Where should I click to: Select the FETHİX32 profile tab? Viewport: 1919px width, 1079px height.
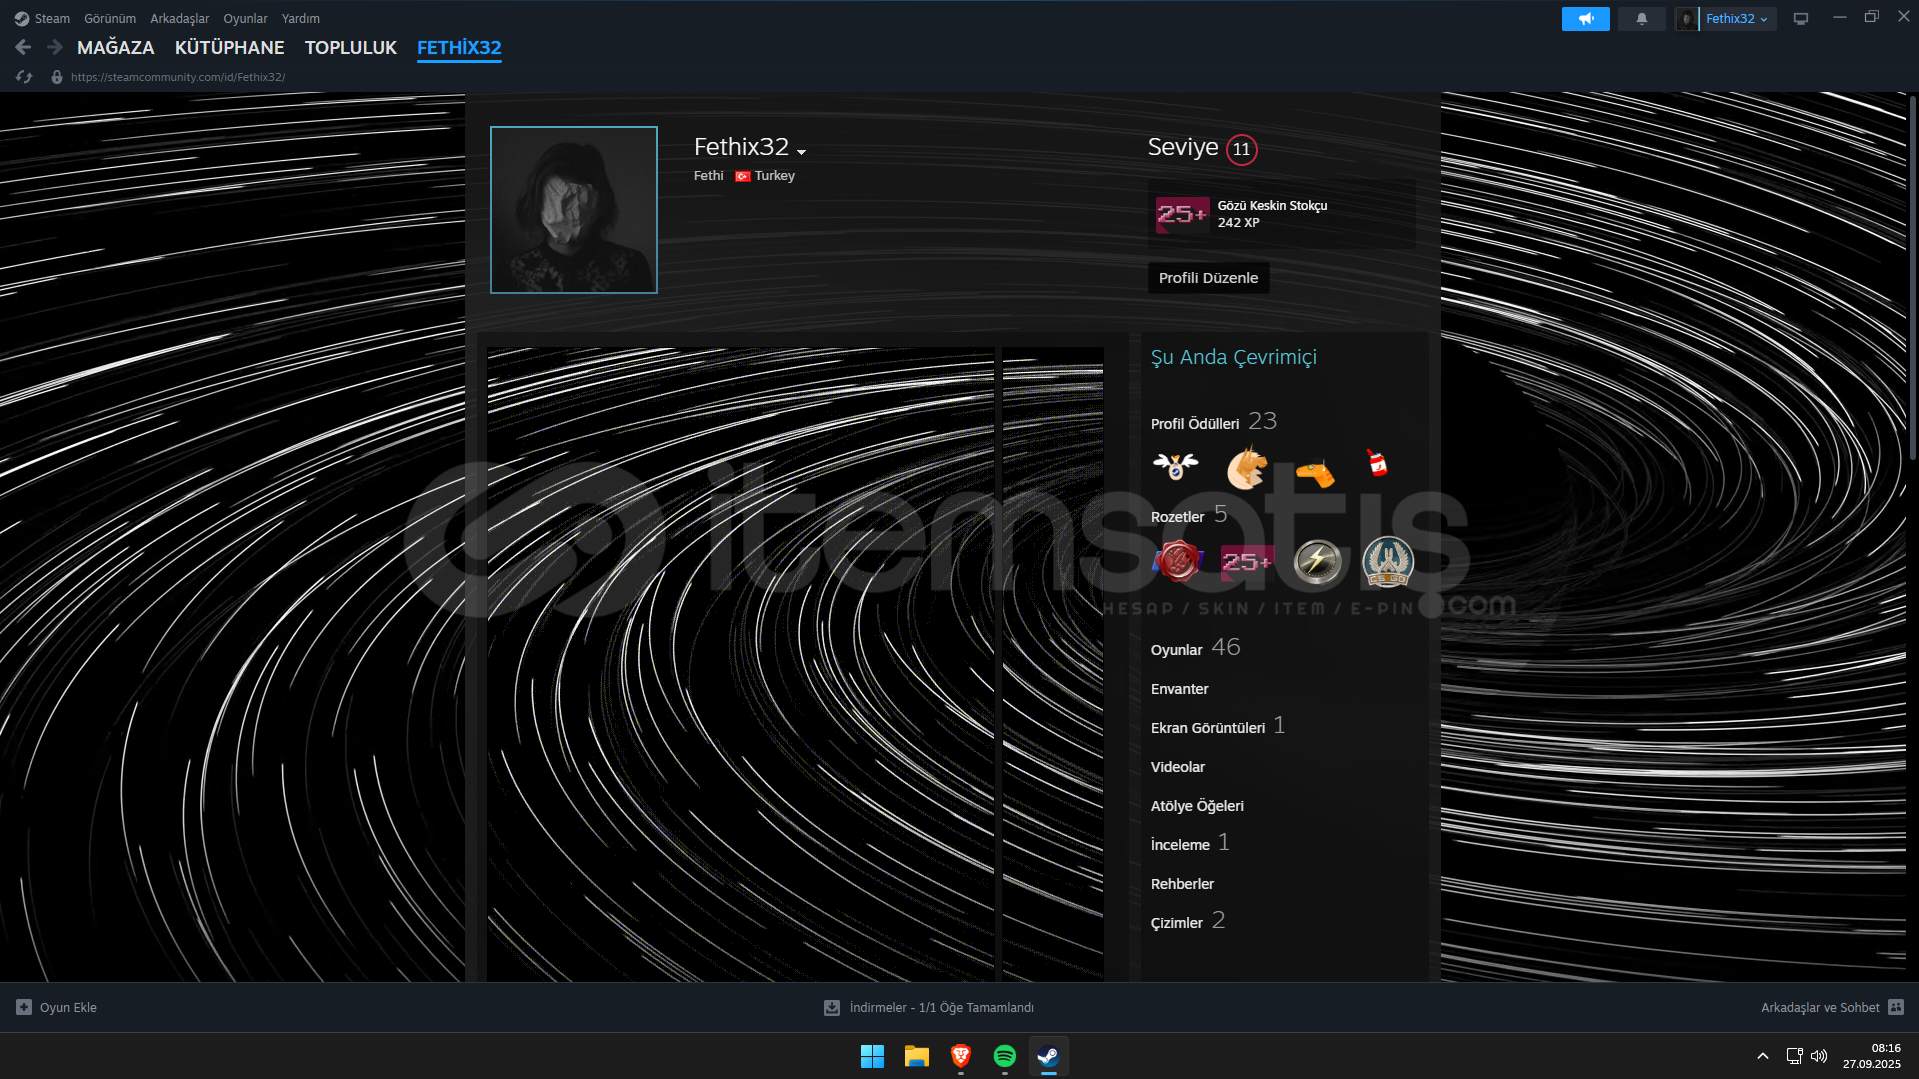click(x=459, y=47)
